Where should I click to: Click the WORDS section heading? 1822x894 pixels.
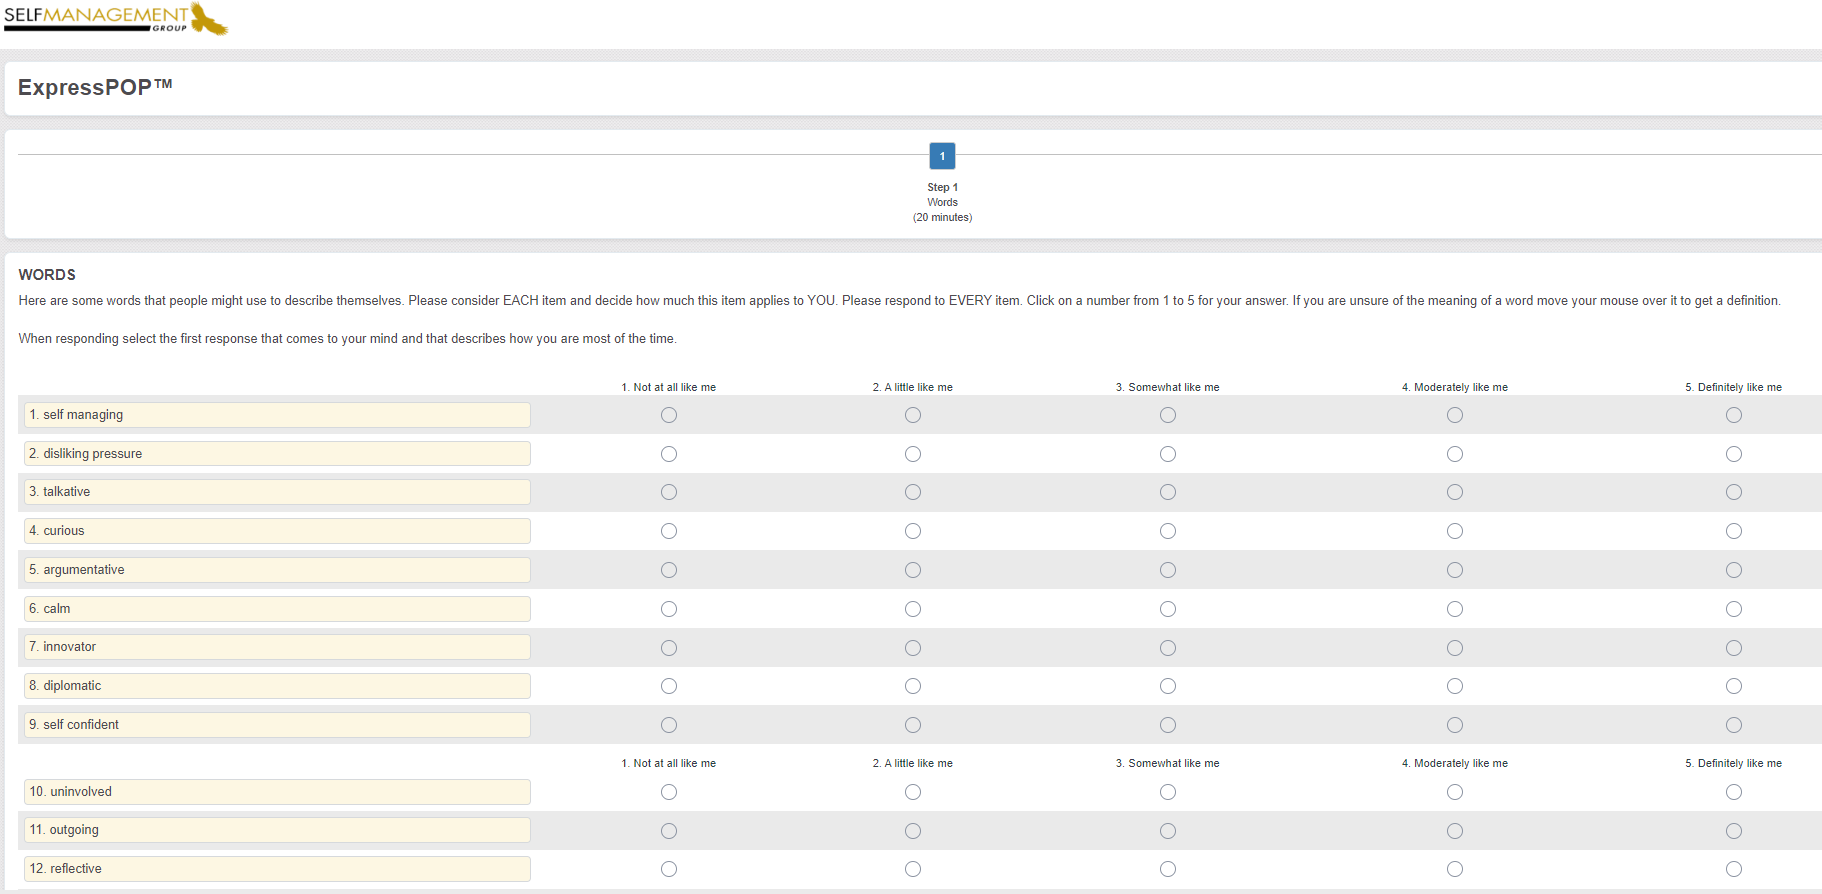pyautogui.click(x=47, y=275)
